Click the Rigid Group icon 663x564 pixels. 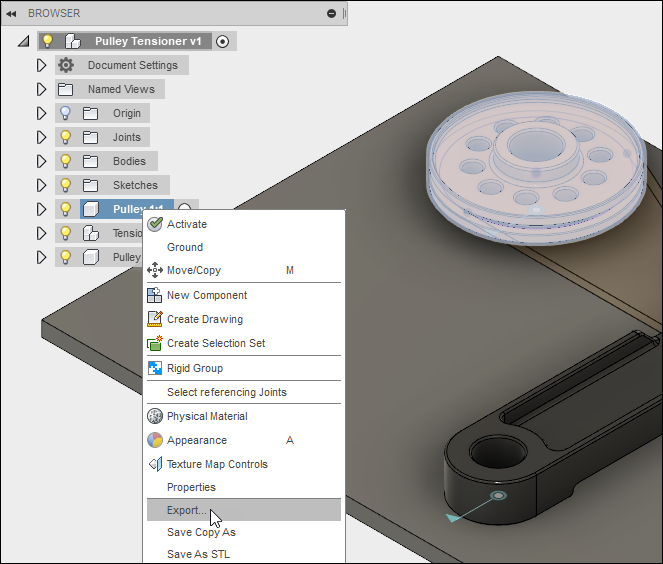[155, 368]
